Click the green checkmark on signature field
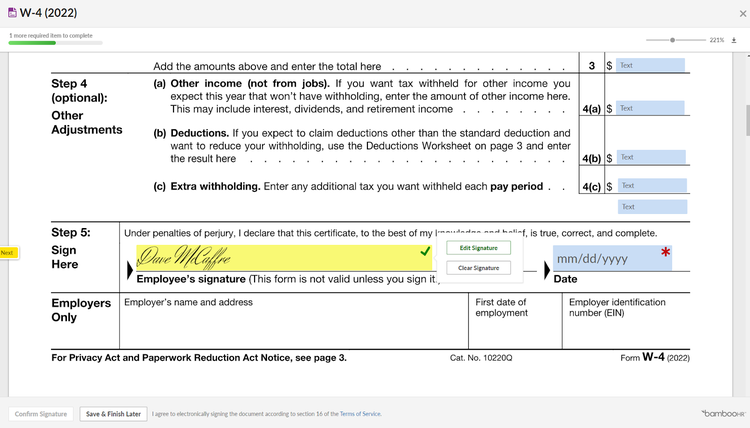The width and height of the screenshot is (750, 428). (x=425, y=251)
